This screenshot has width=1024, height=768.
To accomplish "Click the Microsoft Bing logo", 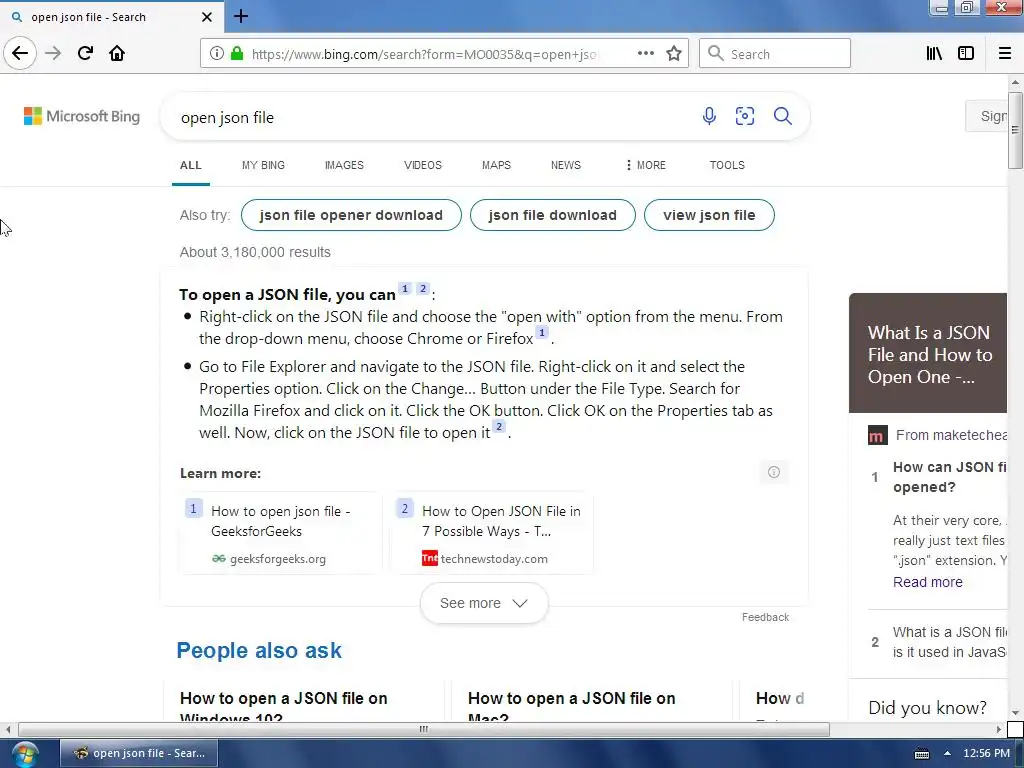I will [x=82, y=116].
